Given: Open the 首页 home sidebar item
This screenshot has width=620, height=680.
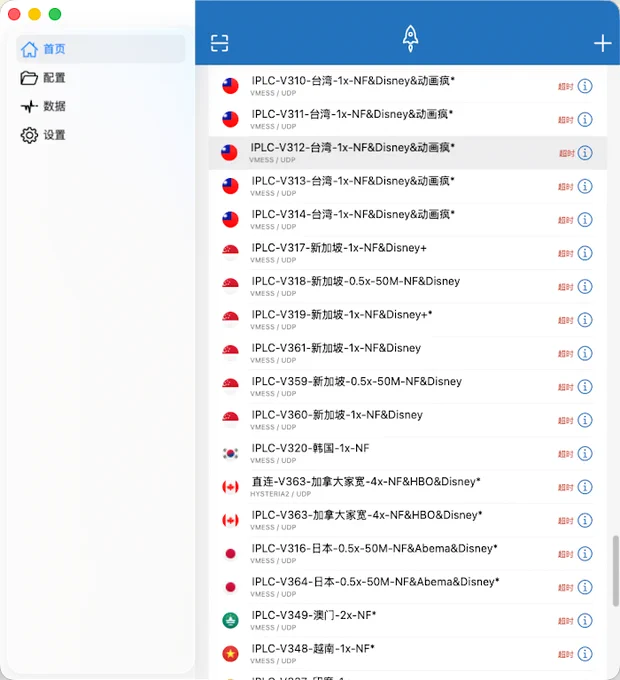Looking at the screenshot, I should click(101, 49).
